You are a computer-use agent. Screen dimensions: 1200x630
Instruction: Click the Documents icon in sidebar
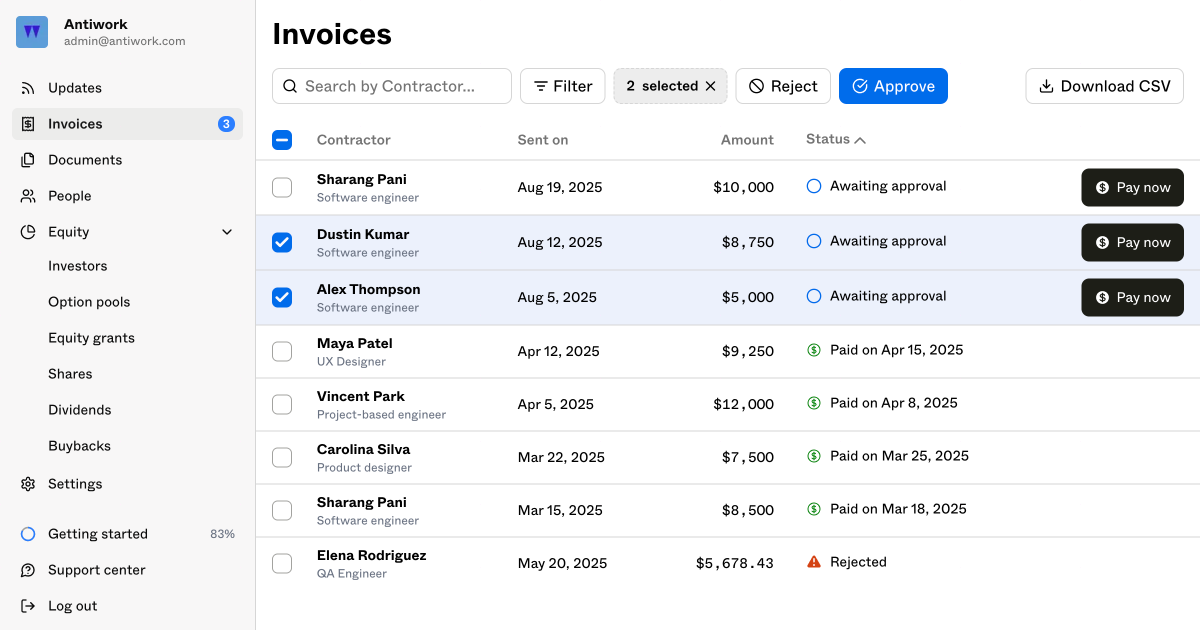[28, 160]
